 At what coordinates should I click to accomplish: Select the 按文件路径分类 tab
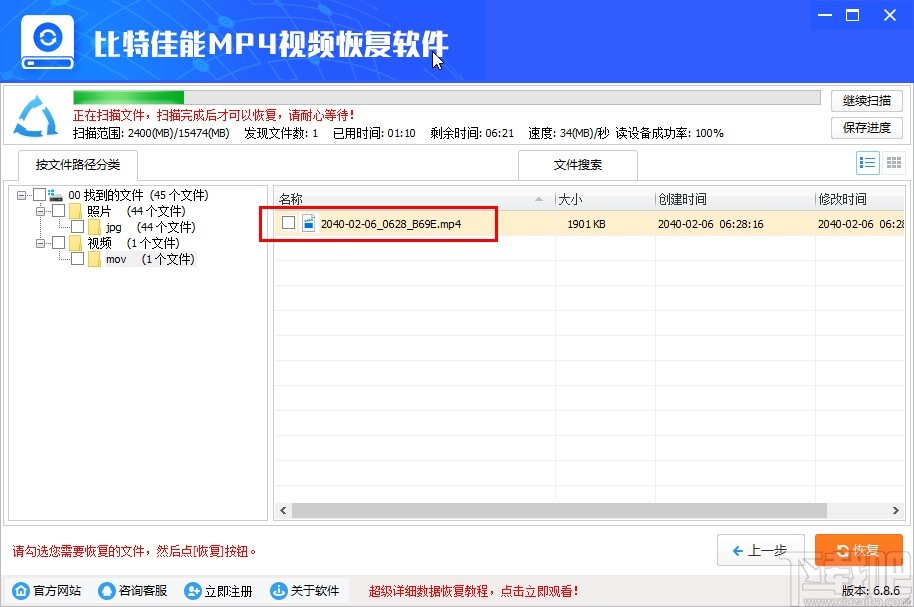coord(76,165)
